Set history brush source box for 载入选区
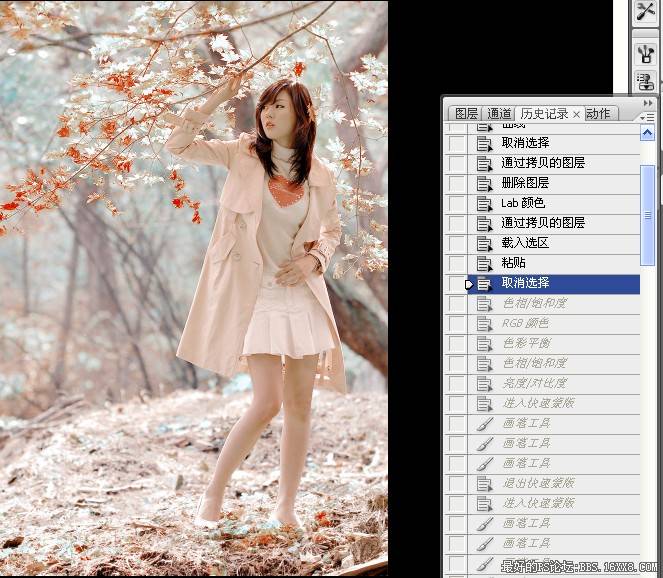 457,244
